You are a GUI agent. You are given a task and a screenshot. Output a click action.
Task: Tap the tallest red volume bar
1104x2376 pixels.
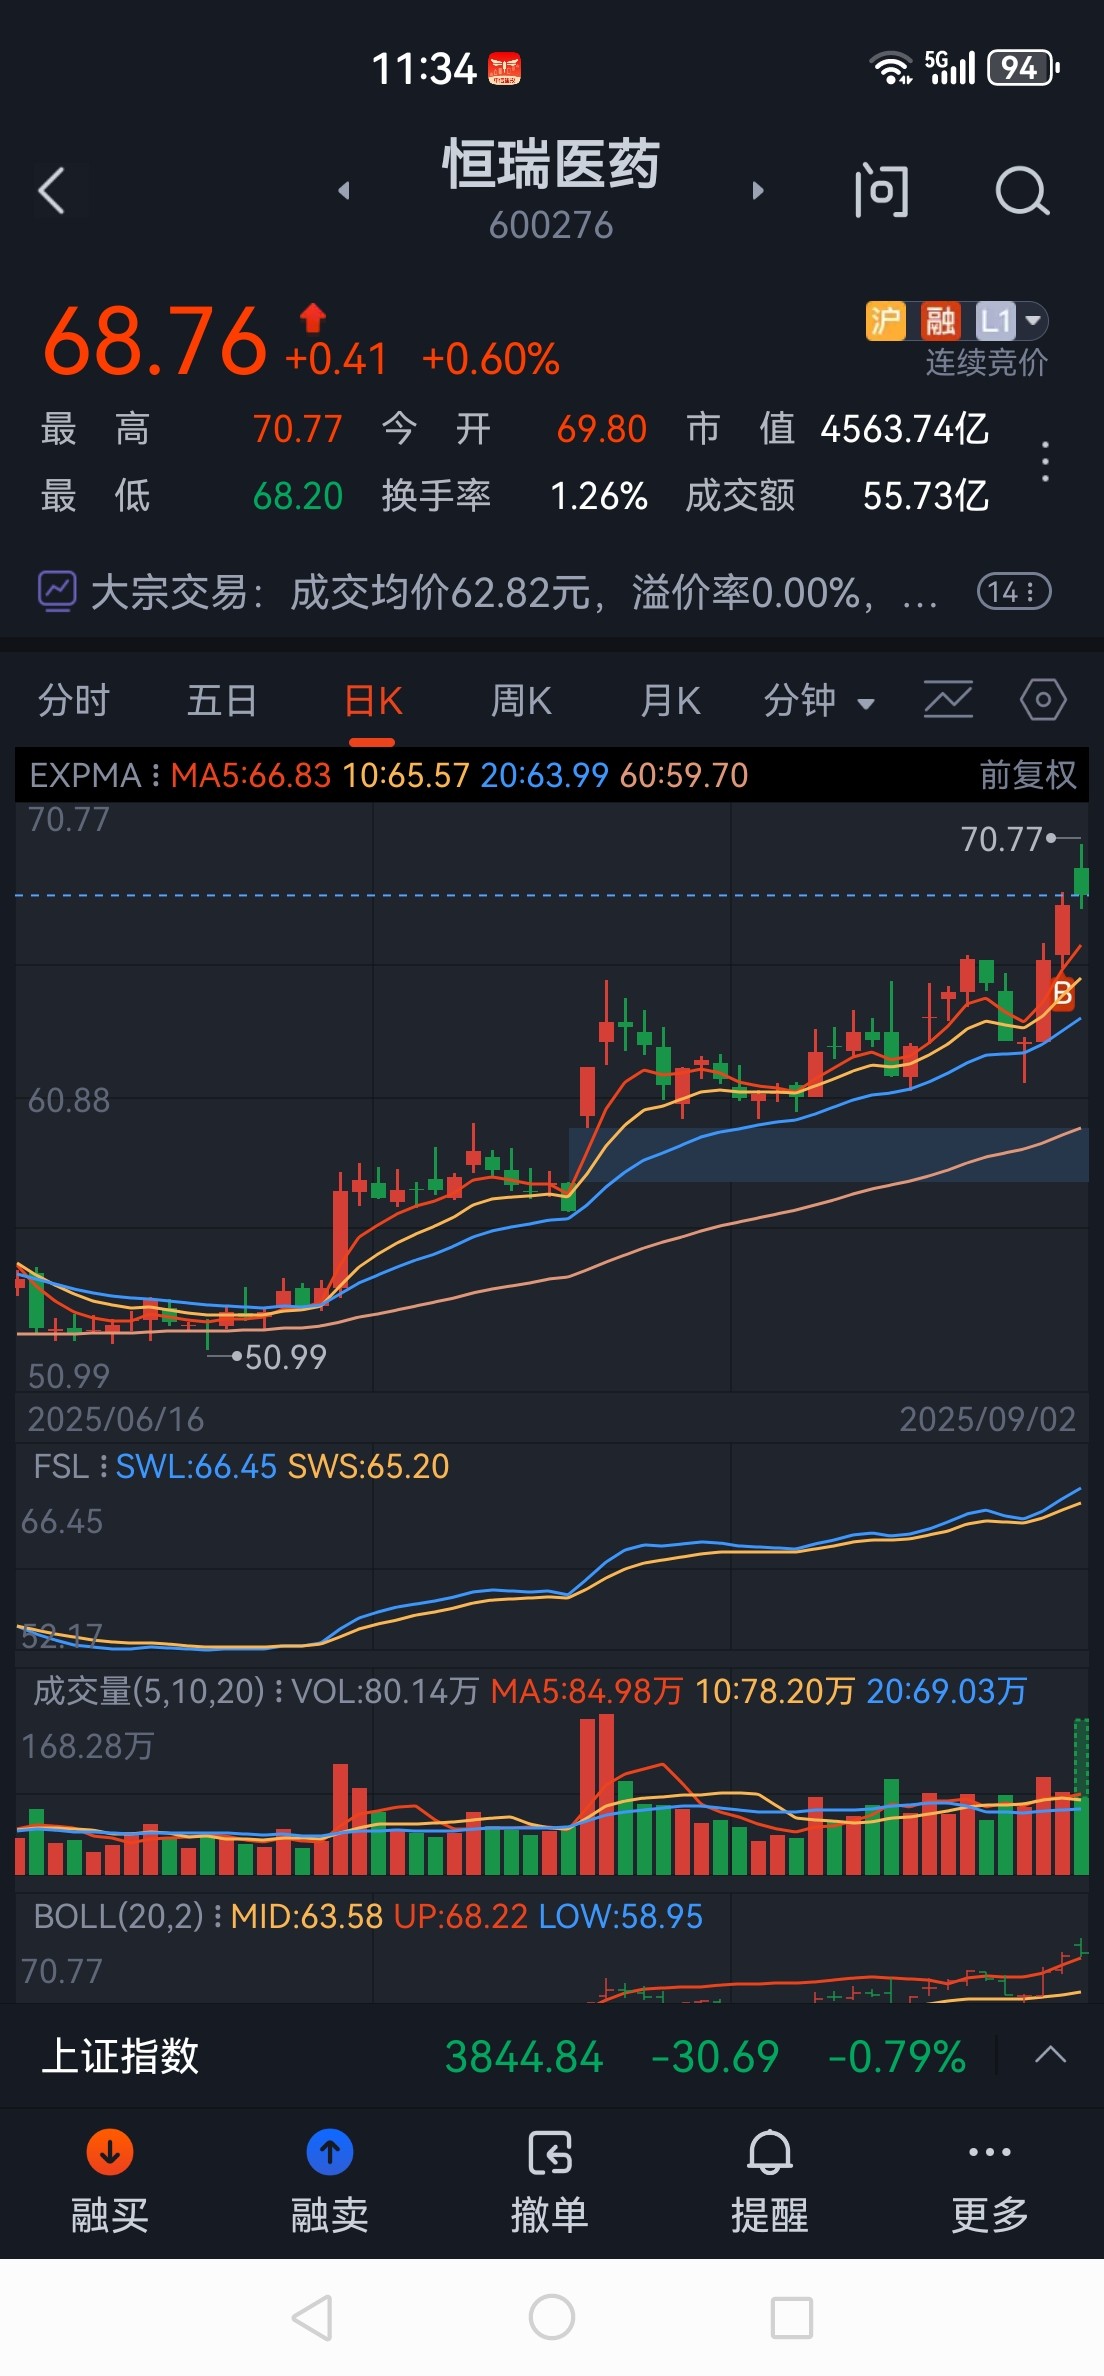(606, 1794)
